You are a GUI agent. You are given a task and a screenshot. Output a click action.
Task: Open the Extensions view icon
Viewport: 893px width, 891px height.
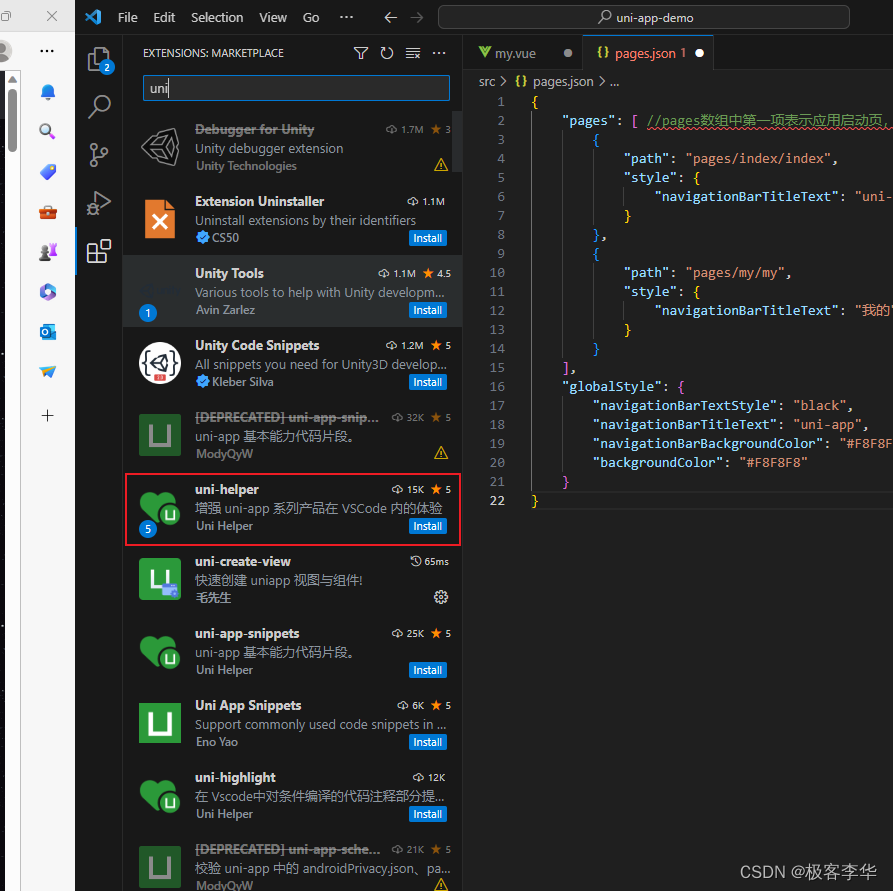(99, 251)
